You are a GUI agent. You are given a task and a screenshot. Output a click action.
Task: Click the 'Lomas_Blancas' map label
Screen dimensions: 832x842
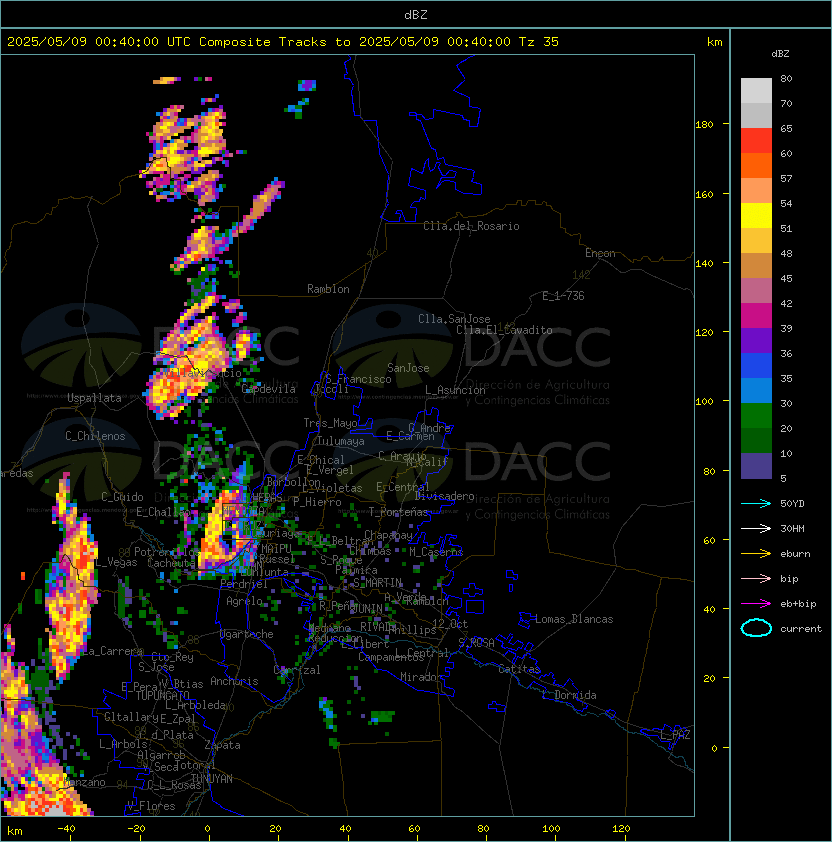tap(574, 619)
